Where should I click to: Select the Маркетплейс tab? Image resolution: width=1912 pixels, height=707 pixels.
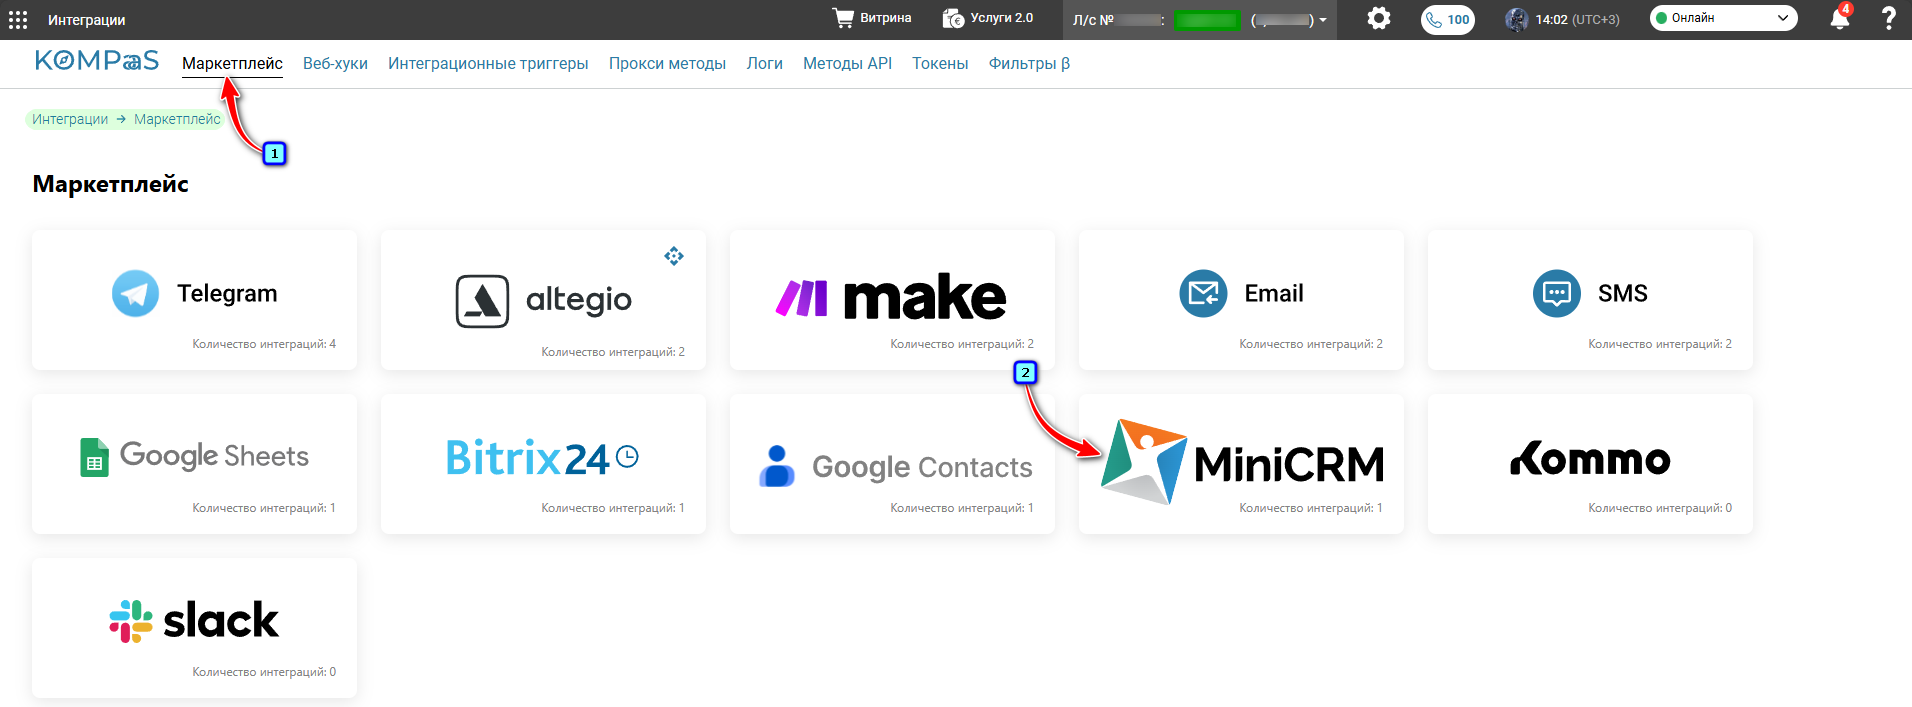(232, 64)
